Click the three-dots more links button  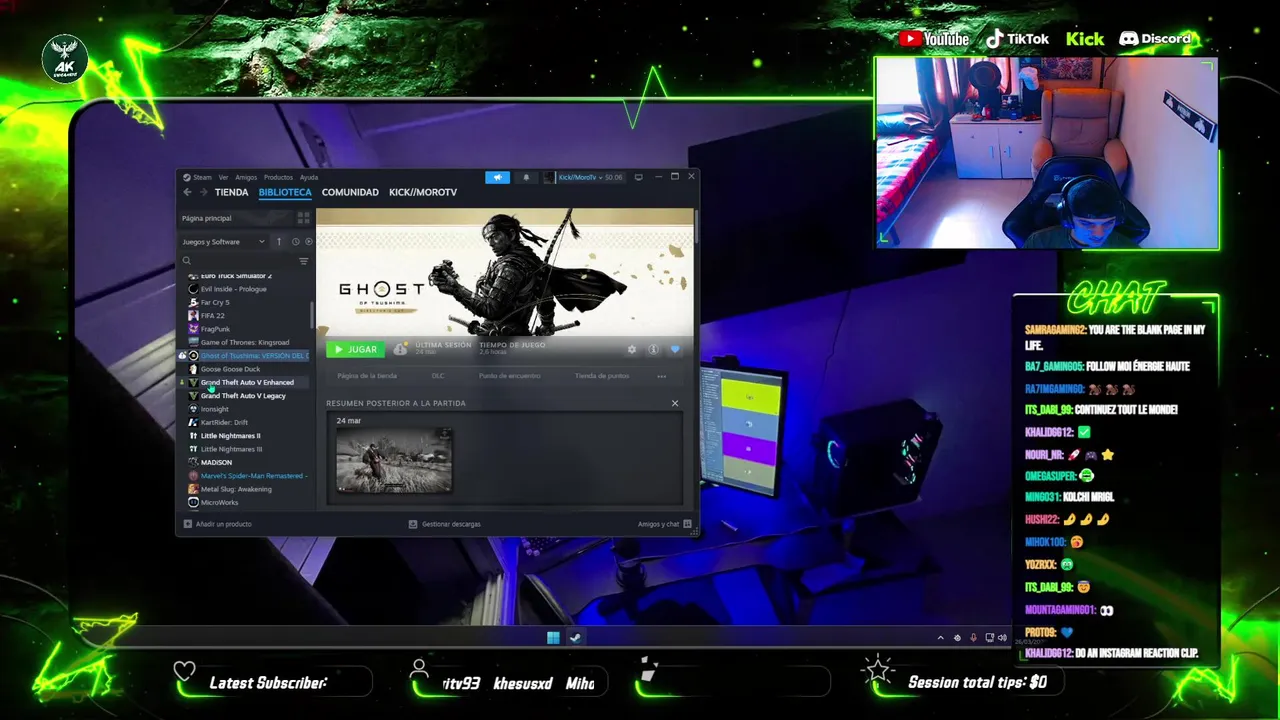(x=661, y=376)
